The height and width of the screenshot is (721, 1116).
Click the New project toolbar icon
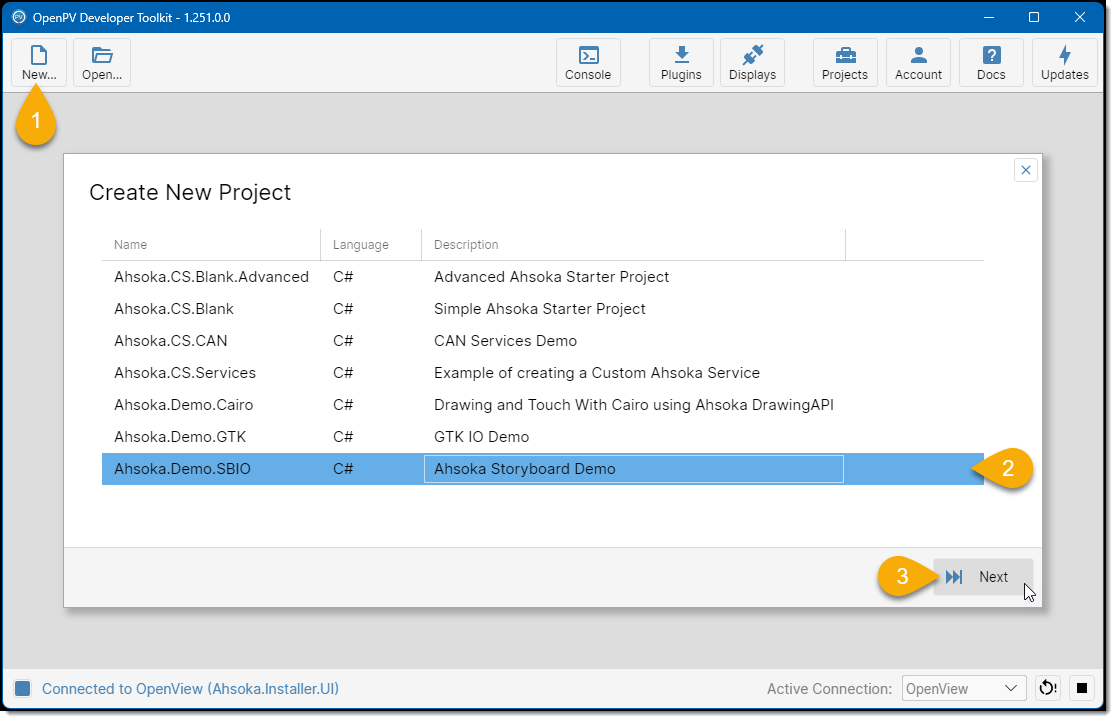[38, 63]
